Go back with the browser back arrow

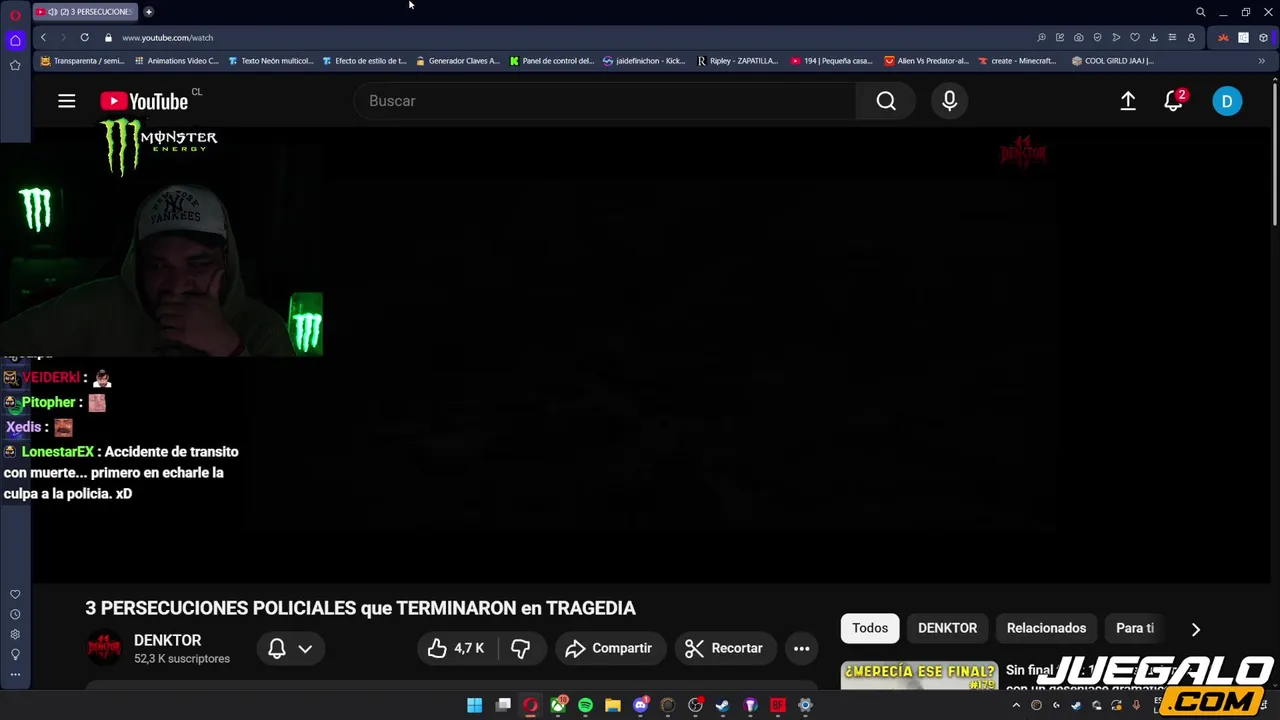pos(43,38)
